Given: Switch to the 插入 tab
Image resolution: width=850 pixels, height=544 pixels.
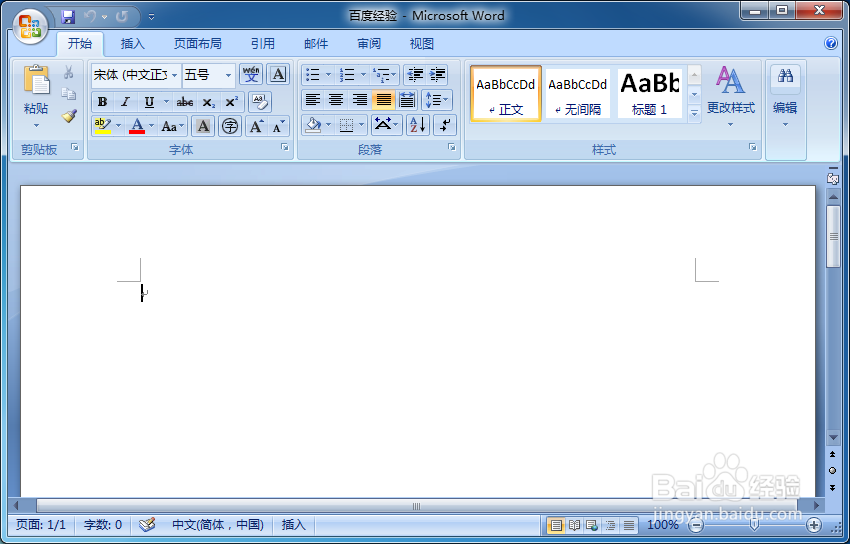Looking at the screenshot, I should tap(133, 44).
